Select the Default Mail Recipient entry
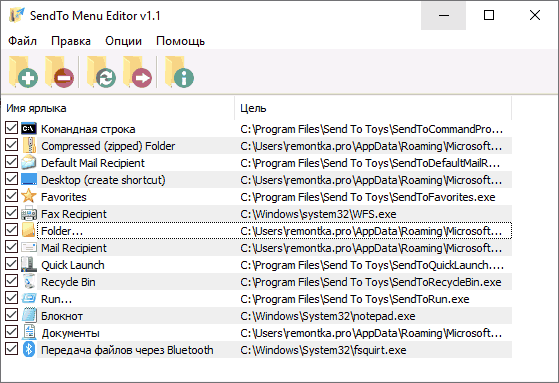The width and height of the screenshot is (559, 383). click(x=93, y=163)
